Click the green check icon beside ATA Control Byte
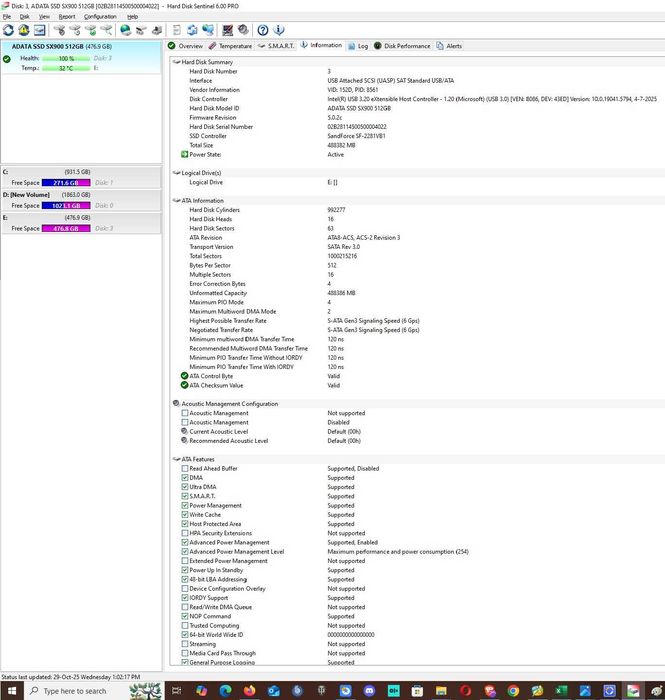 click(184, 376)
